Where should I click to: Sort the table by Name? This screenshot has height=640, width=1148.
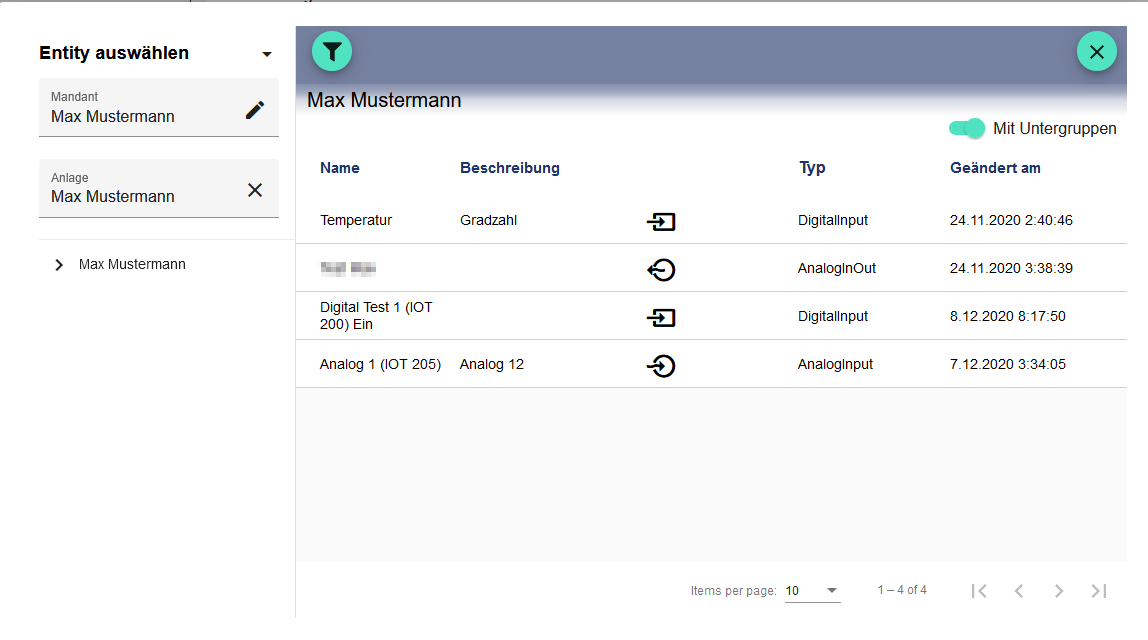coord(339,167)
